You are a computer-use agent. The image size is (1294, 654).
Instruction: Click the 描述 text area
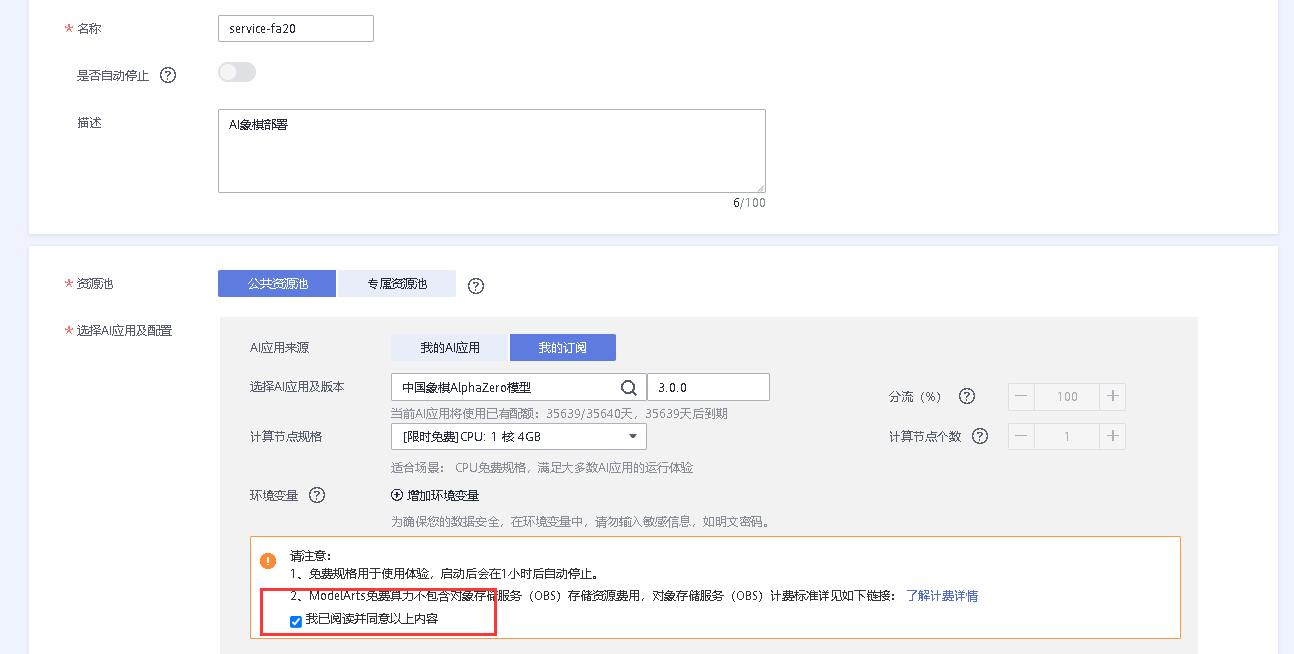point(492,151)
